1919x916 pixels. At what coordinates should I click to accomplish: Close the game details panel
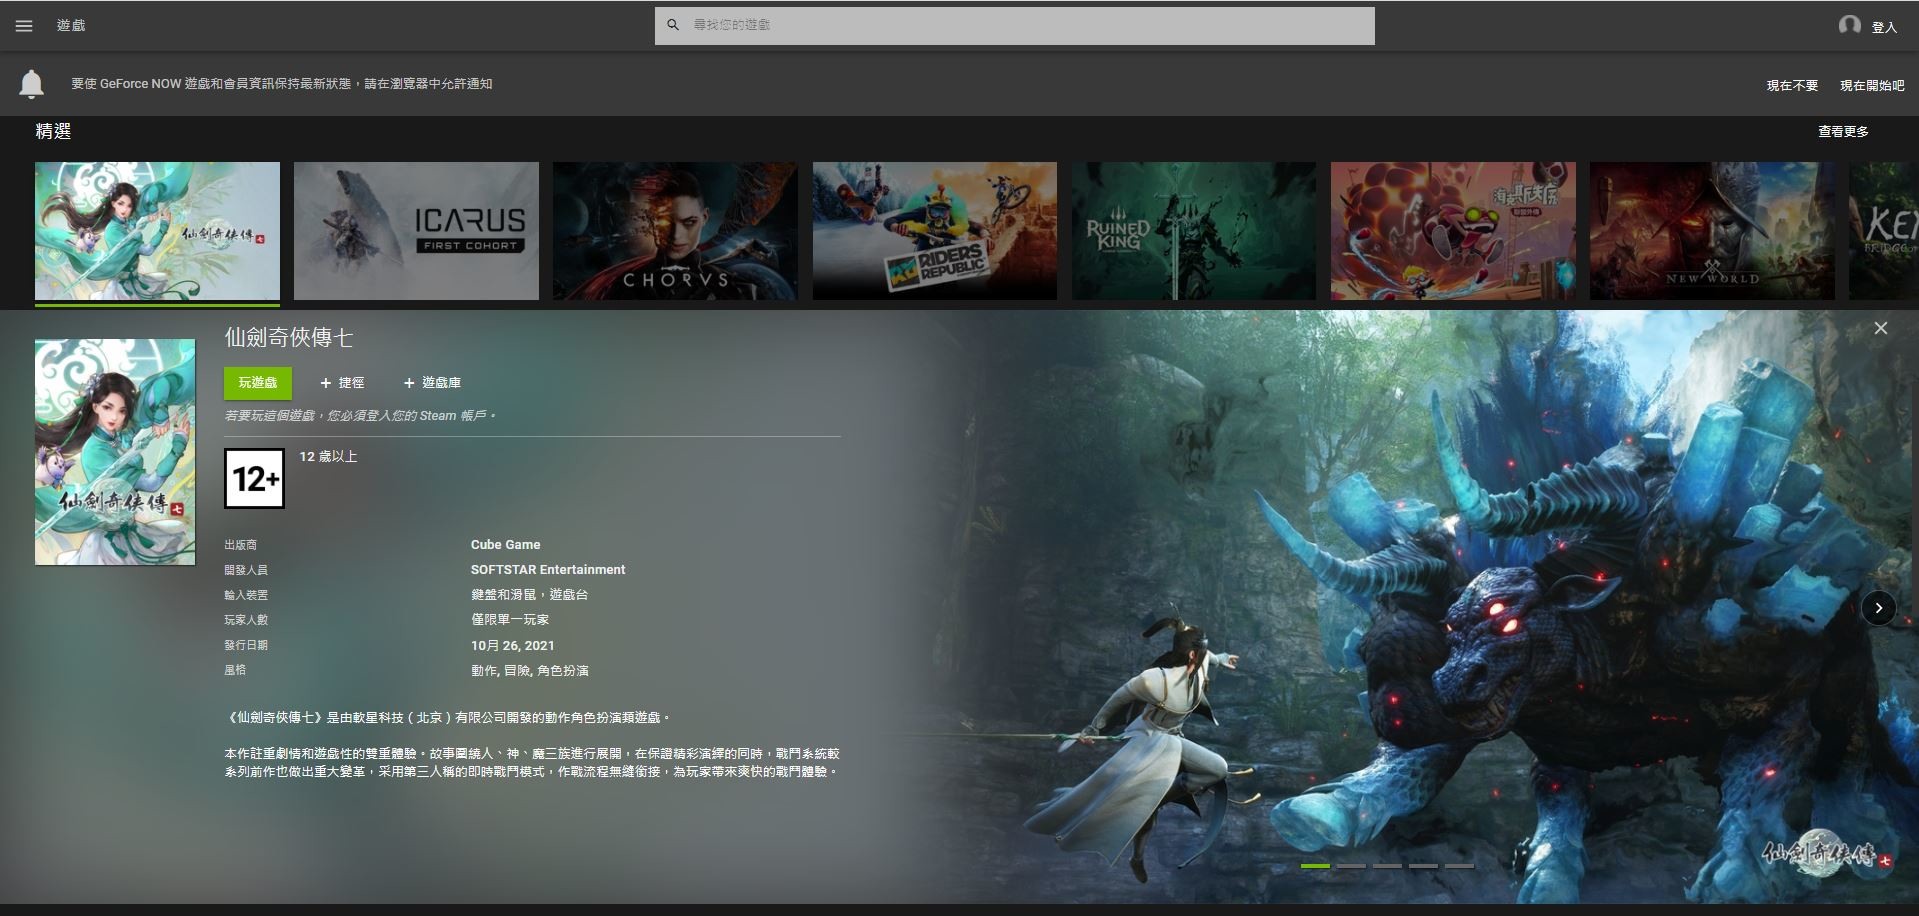[1880, 328]
